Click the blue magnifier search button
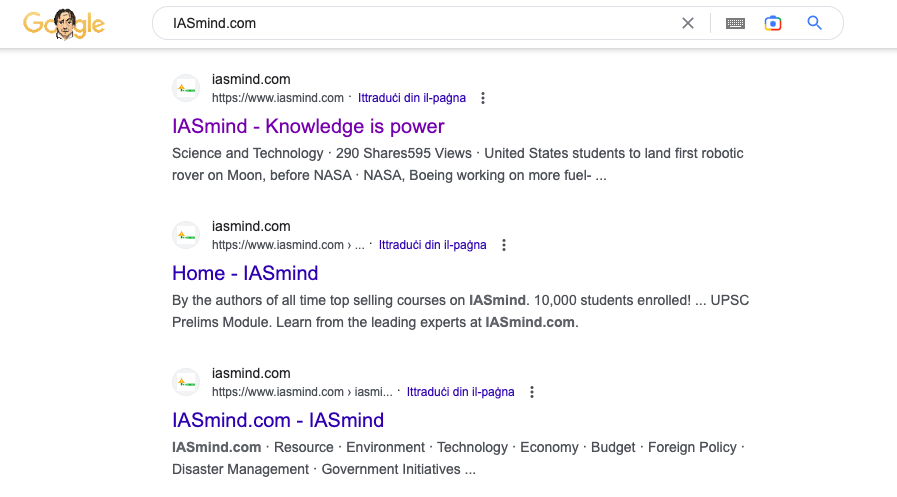897x497 pixels. [x=815, y=23]
